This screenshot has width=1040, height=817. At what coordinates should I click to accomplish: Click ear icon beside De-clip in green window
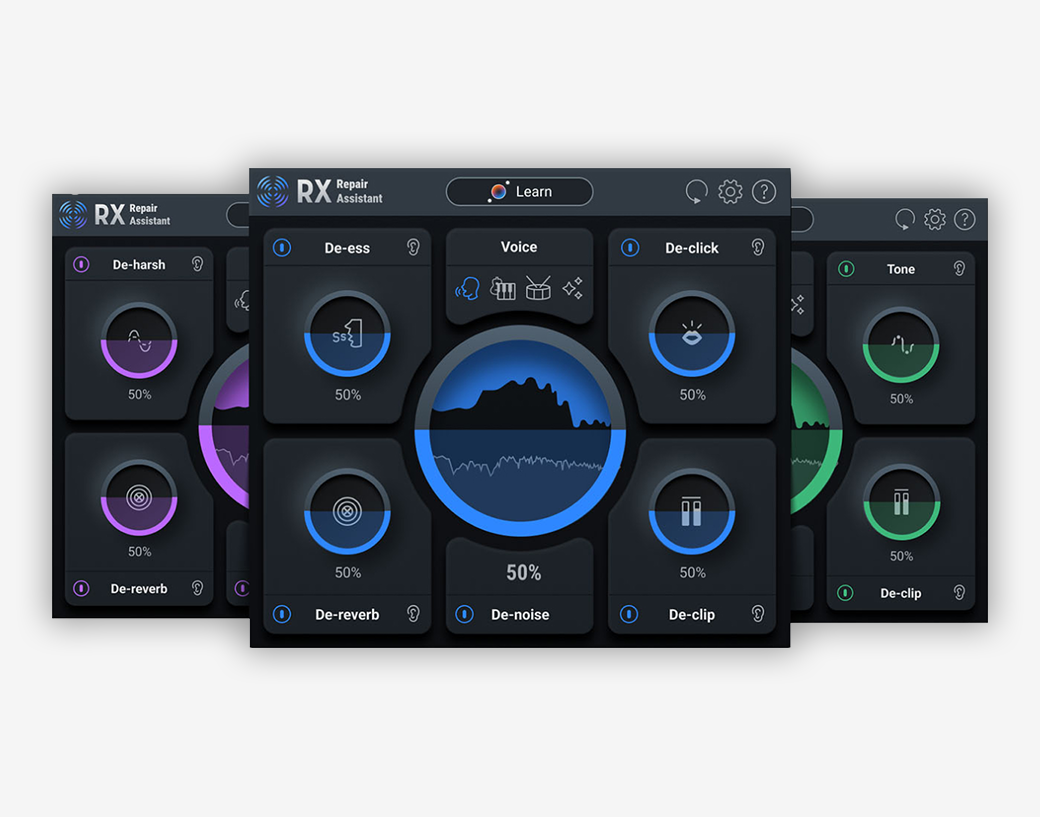coord(959,592)
